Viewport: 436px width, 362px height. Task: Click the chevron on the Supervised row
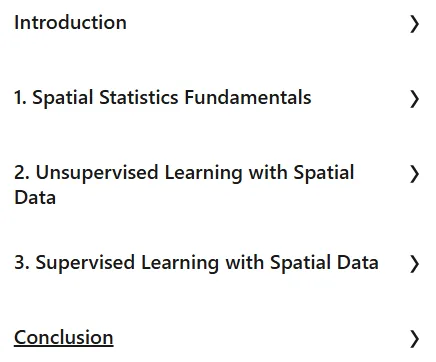[414, 264]
